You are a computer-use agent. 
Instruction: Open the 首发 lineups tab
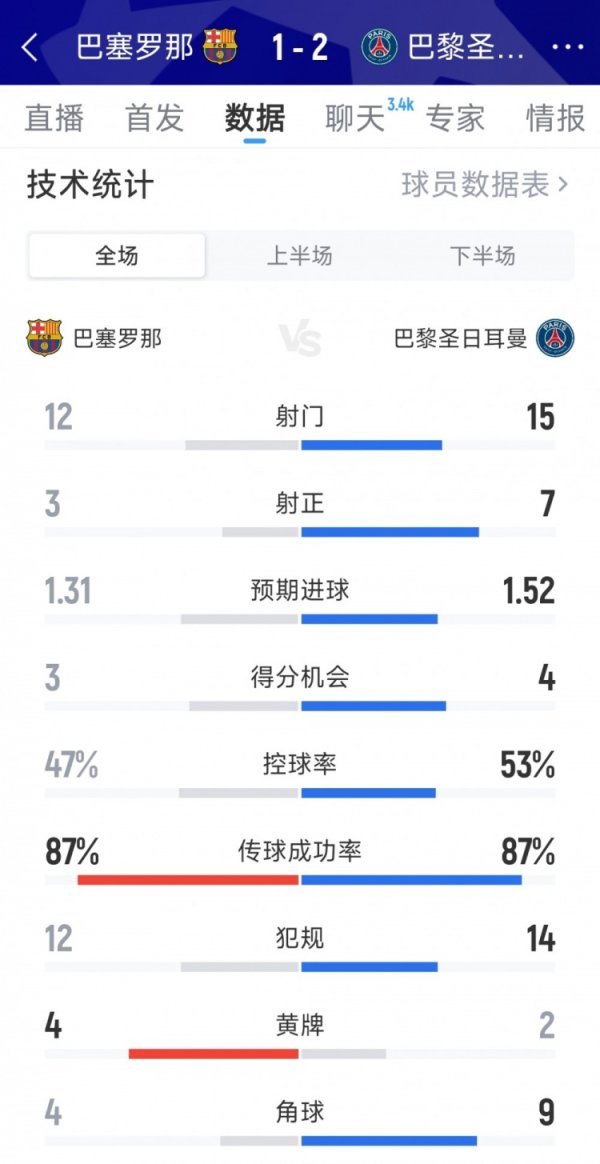tap(155, 119)
